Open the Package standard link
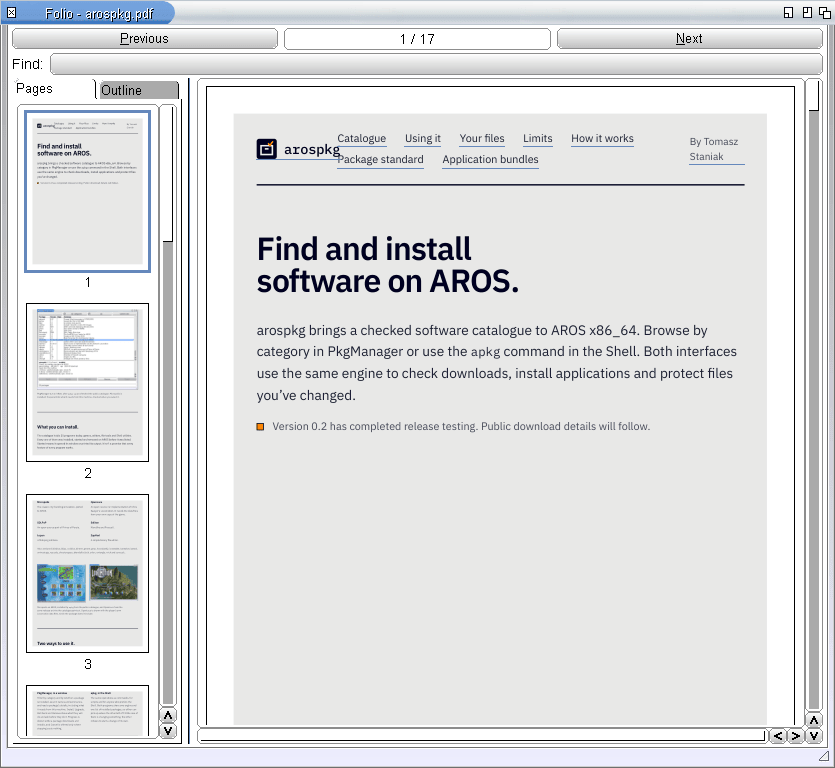Image resolution: width=835 pixels, height=768 pixels. coord(381,159)
